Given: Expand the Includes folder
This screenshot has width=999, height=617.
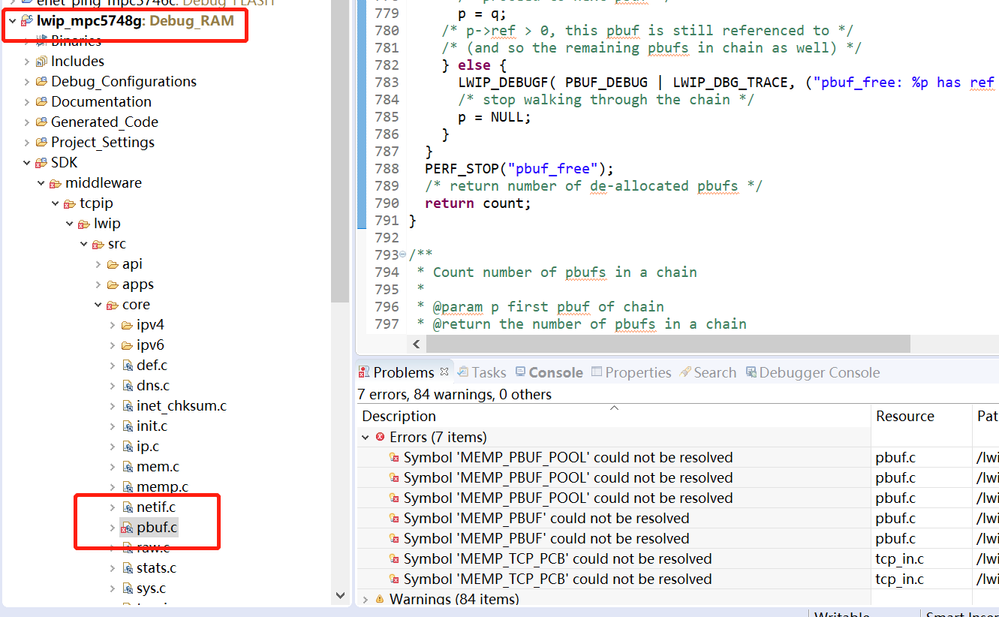Looking at the screenshot, I should pos(27,61).
